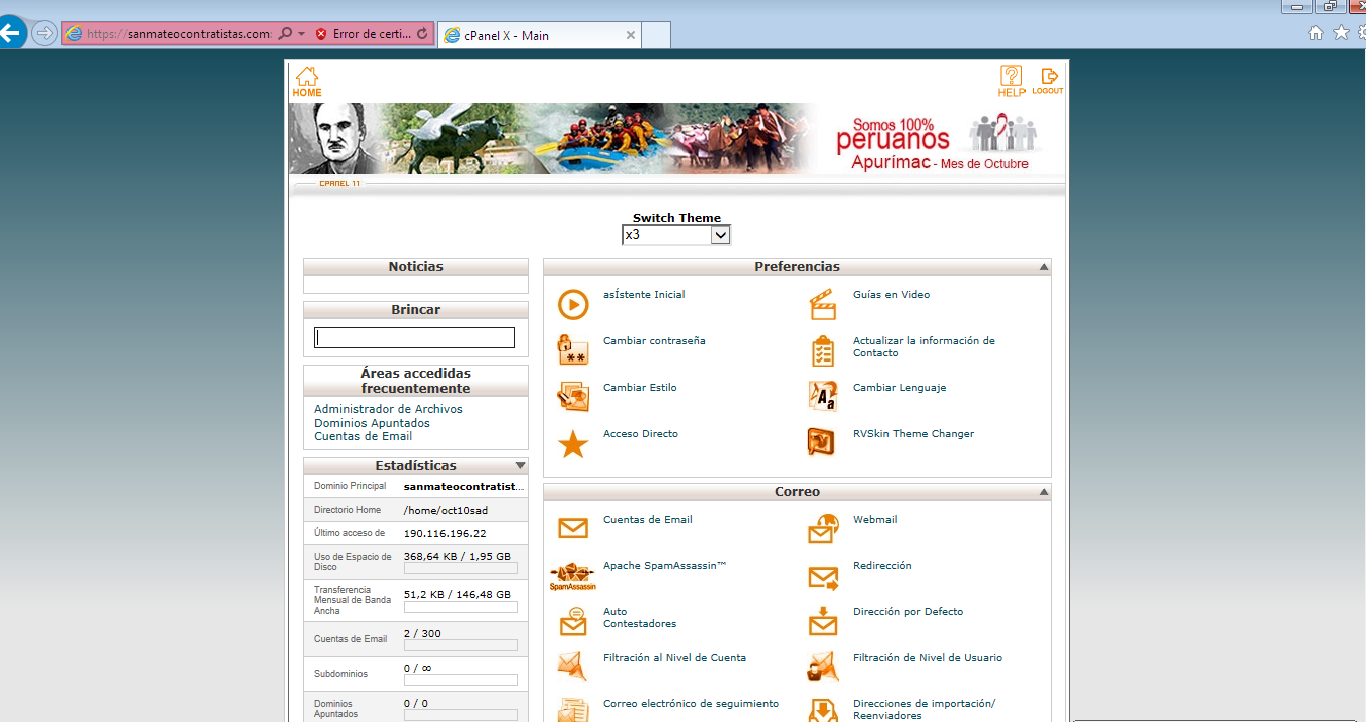Screen dimensions: 1366x722
Task: Open the Administrador de Archivos link
Action: pos(387,408)
